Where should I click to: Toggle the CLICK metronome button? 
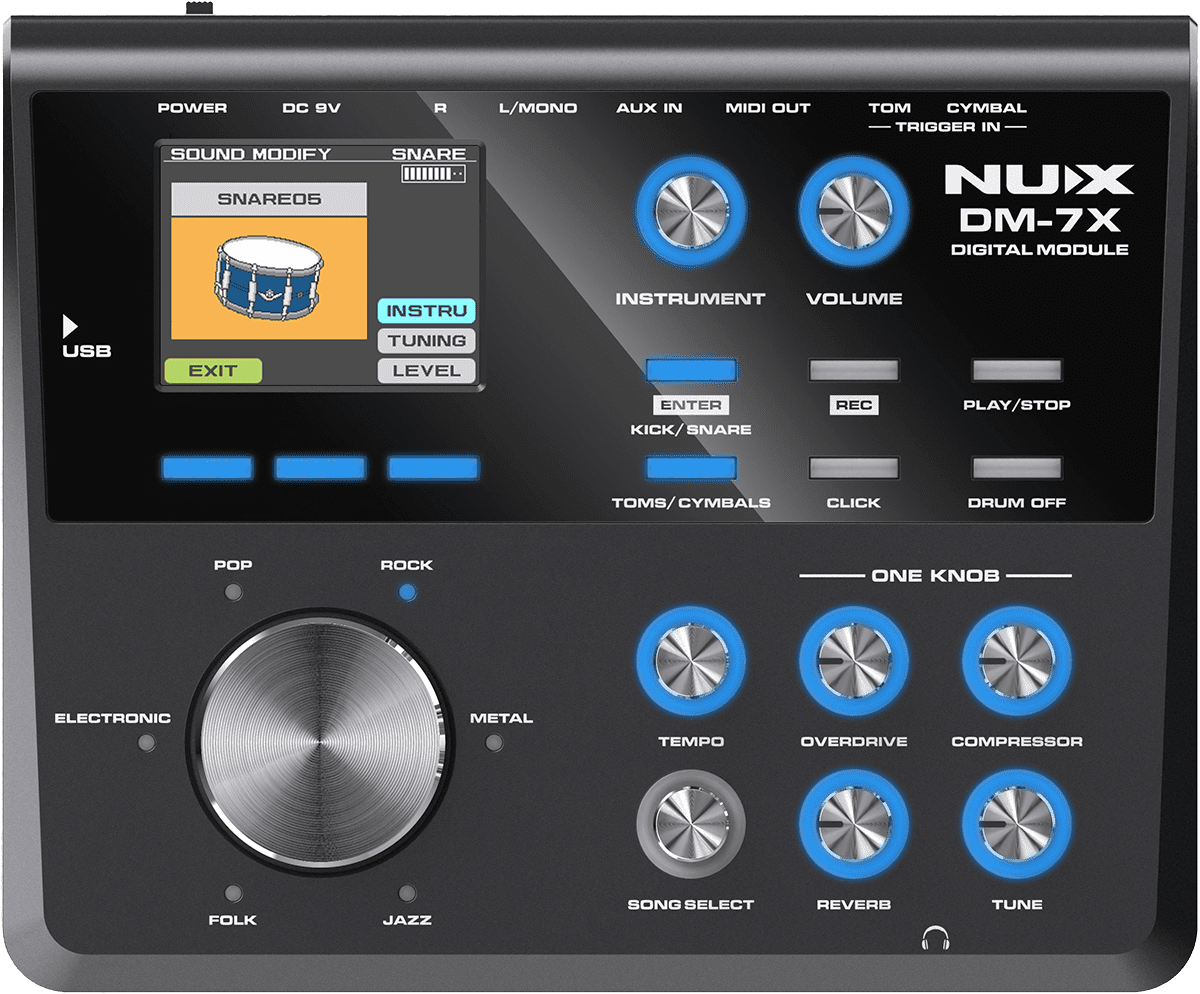(853, 468)
